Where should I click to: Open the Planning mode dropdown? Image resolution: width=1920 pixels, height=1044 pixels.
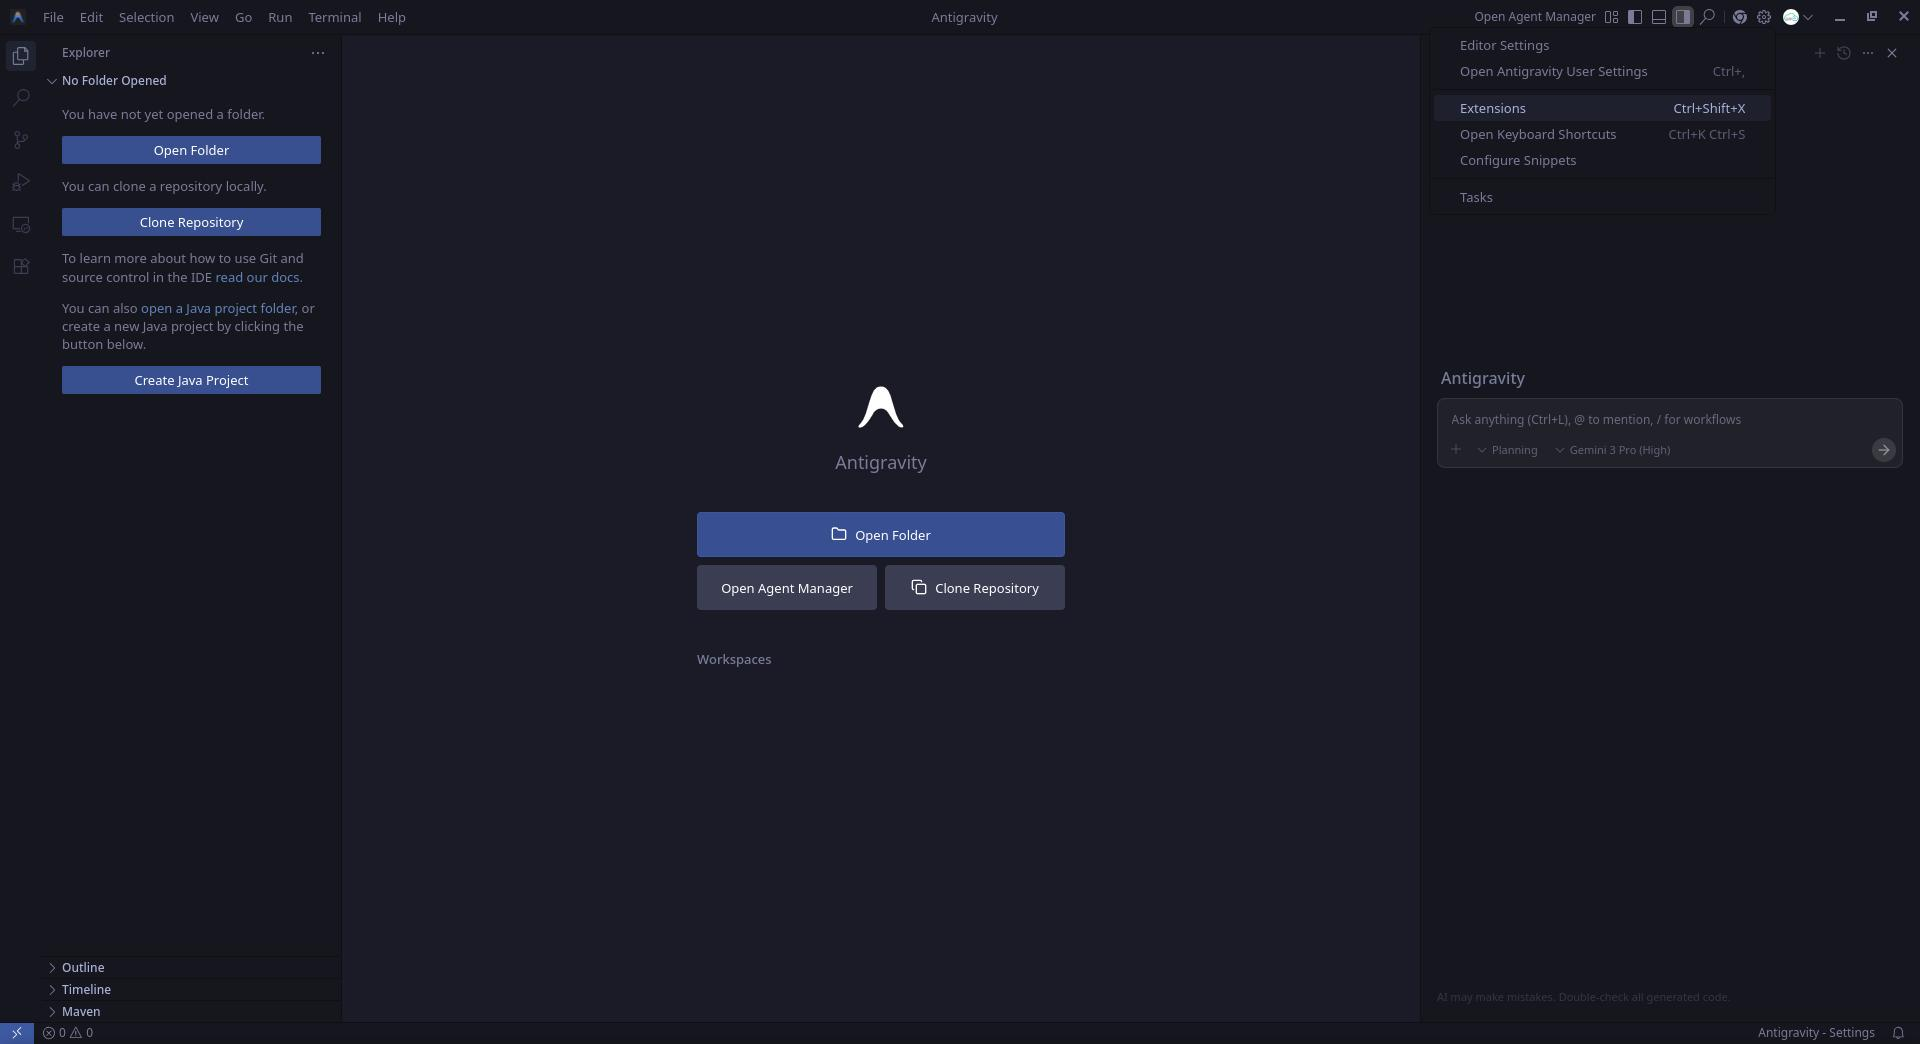click(1508, 450)
